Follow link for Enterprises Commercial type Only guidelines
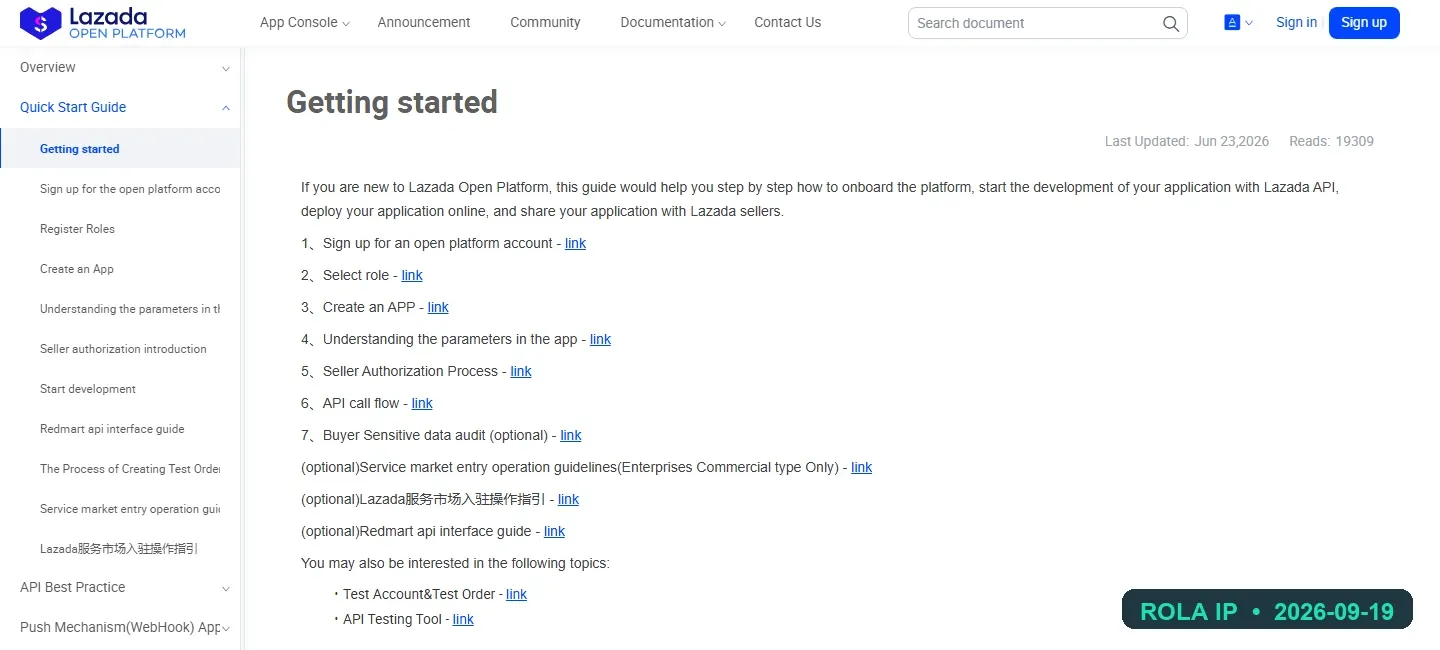 861,467
